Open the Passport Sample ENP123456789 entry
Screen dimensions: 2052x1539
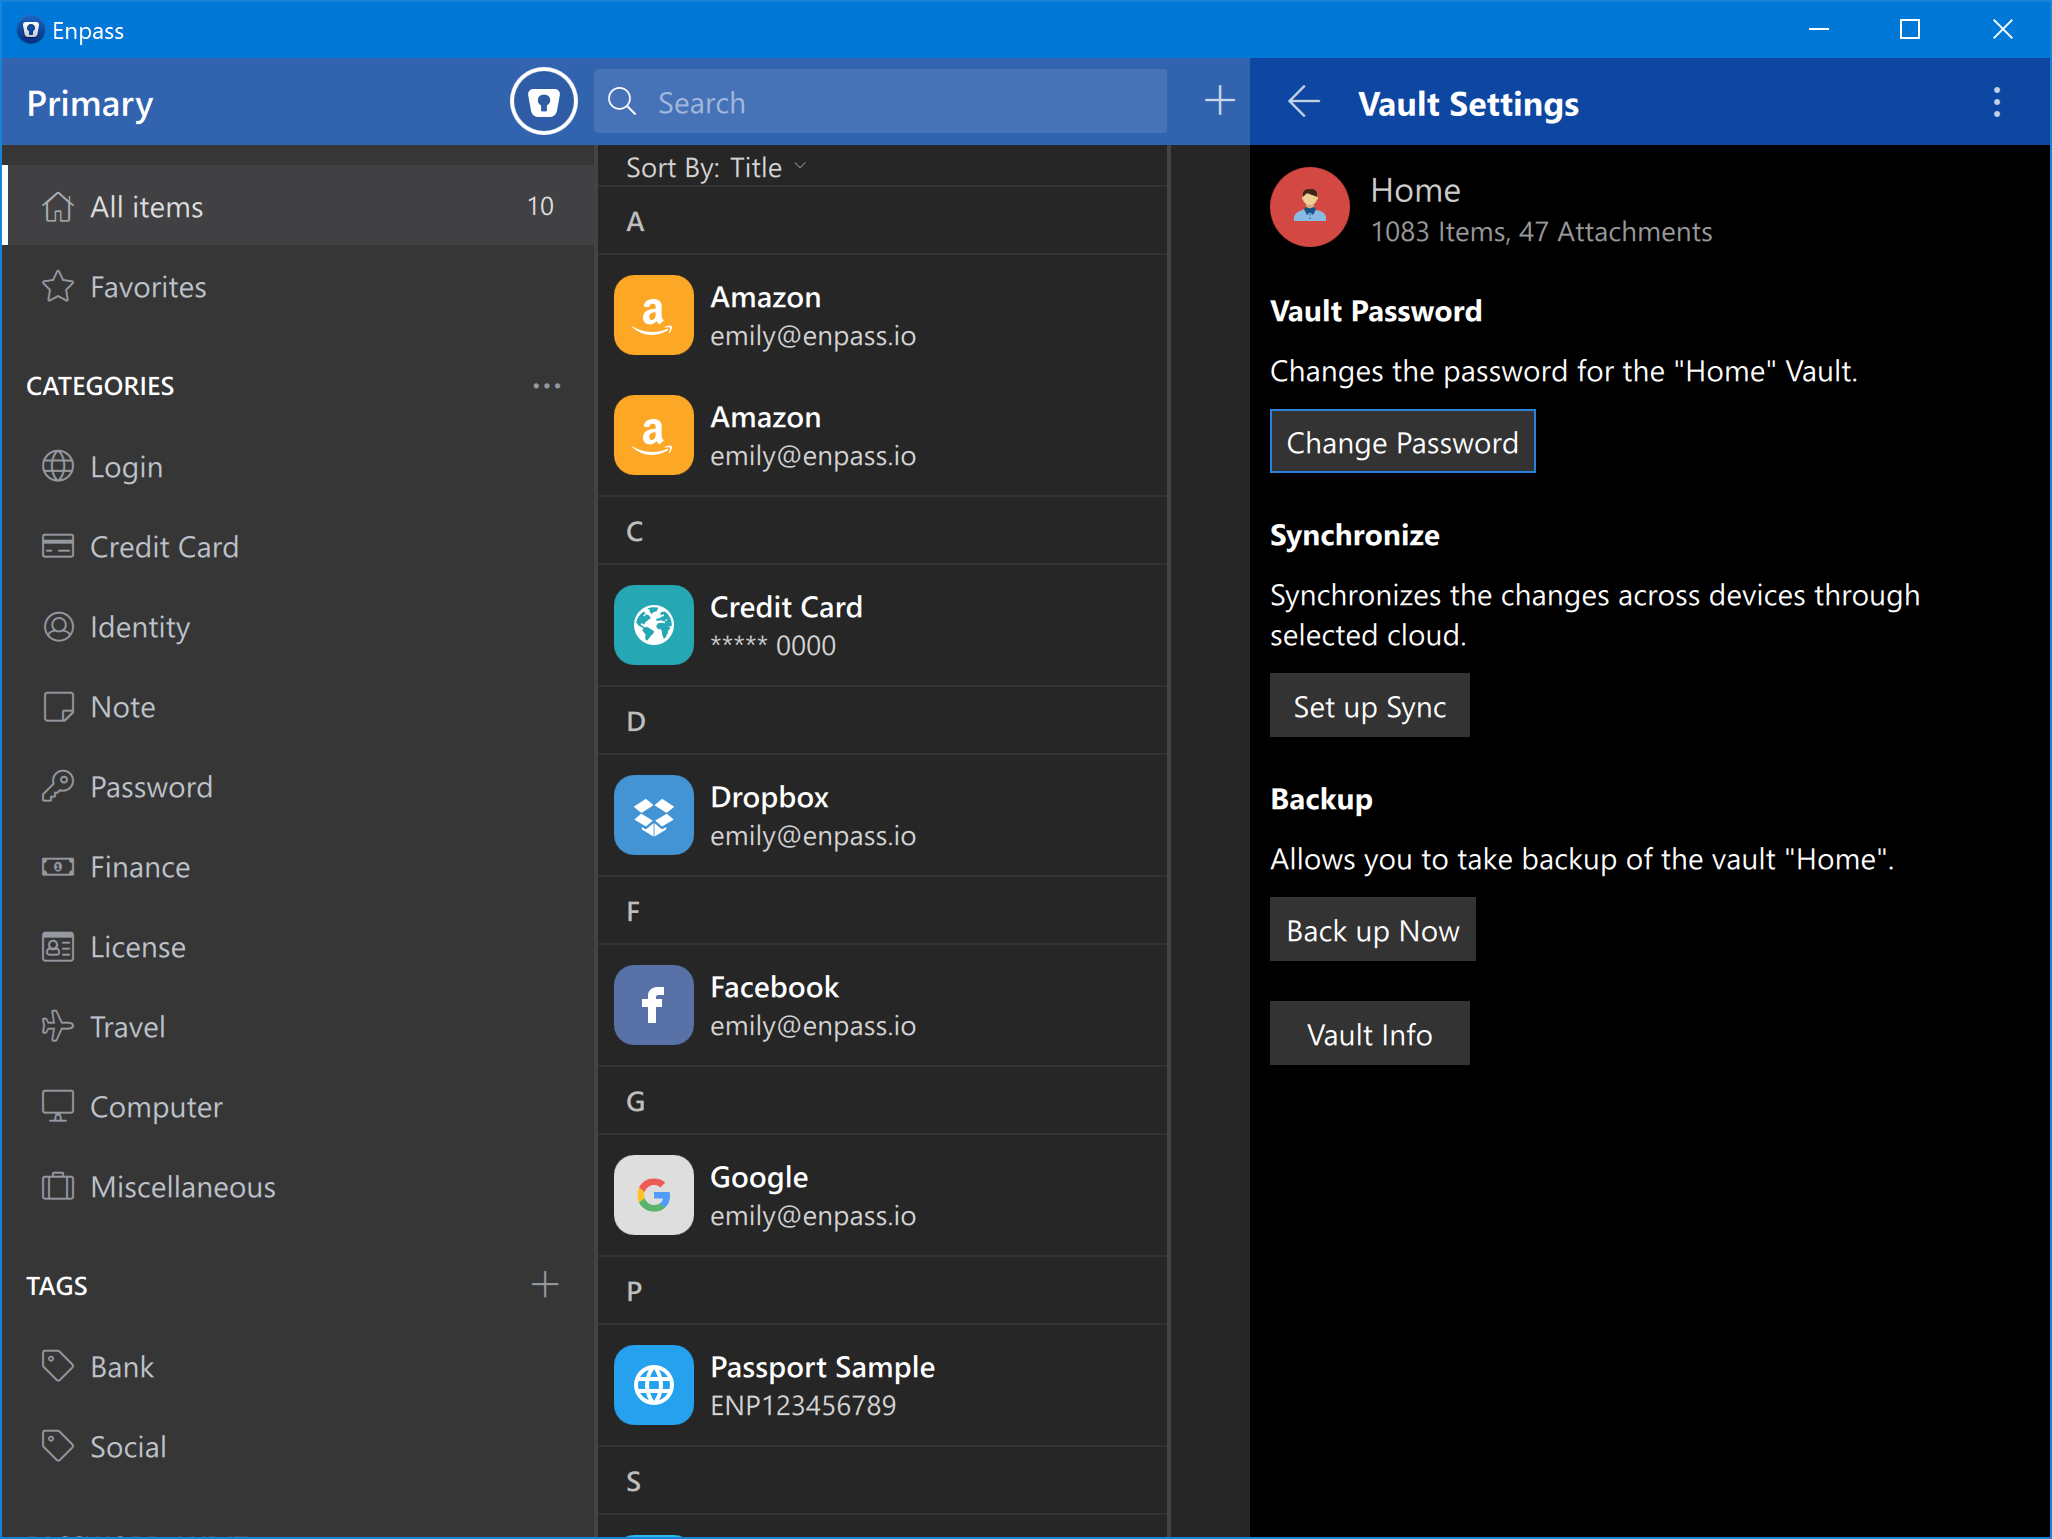882,1385
